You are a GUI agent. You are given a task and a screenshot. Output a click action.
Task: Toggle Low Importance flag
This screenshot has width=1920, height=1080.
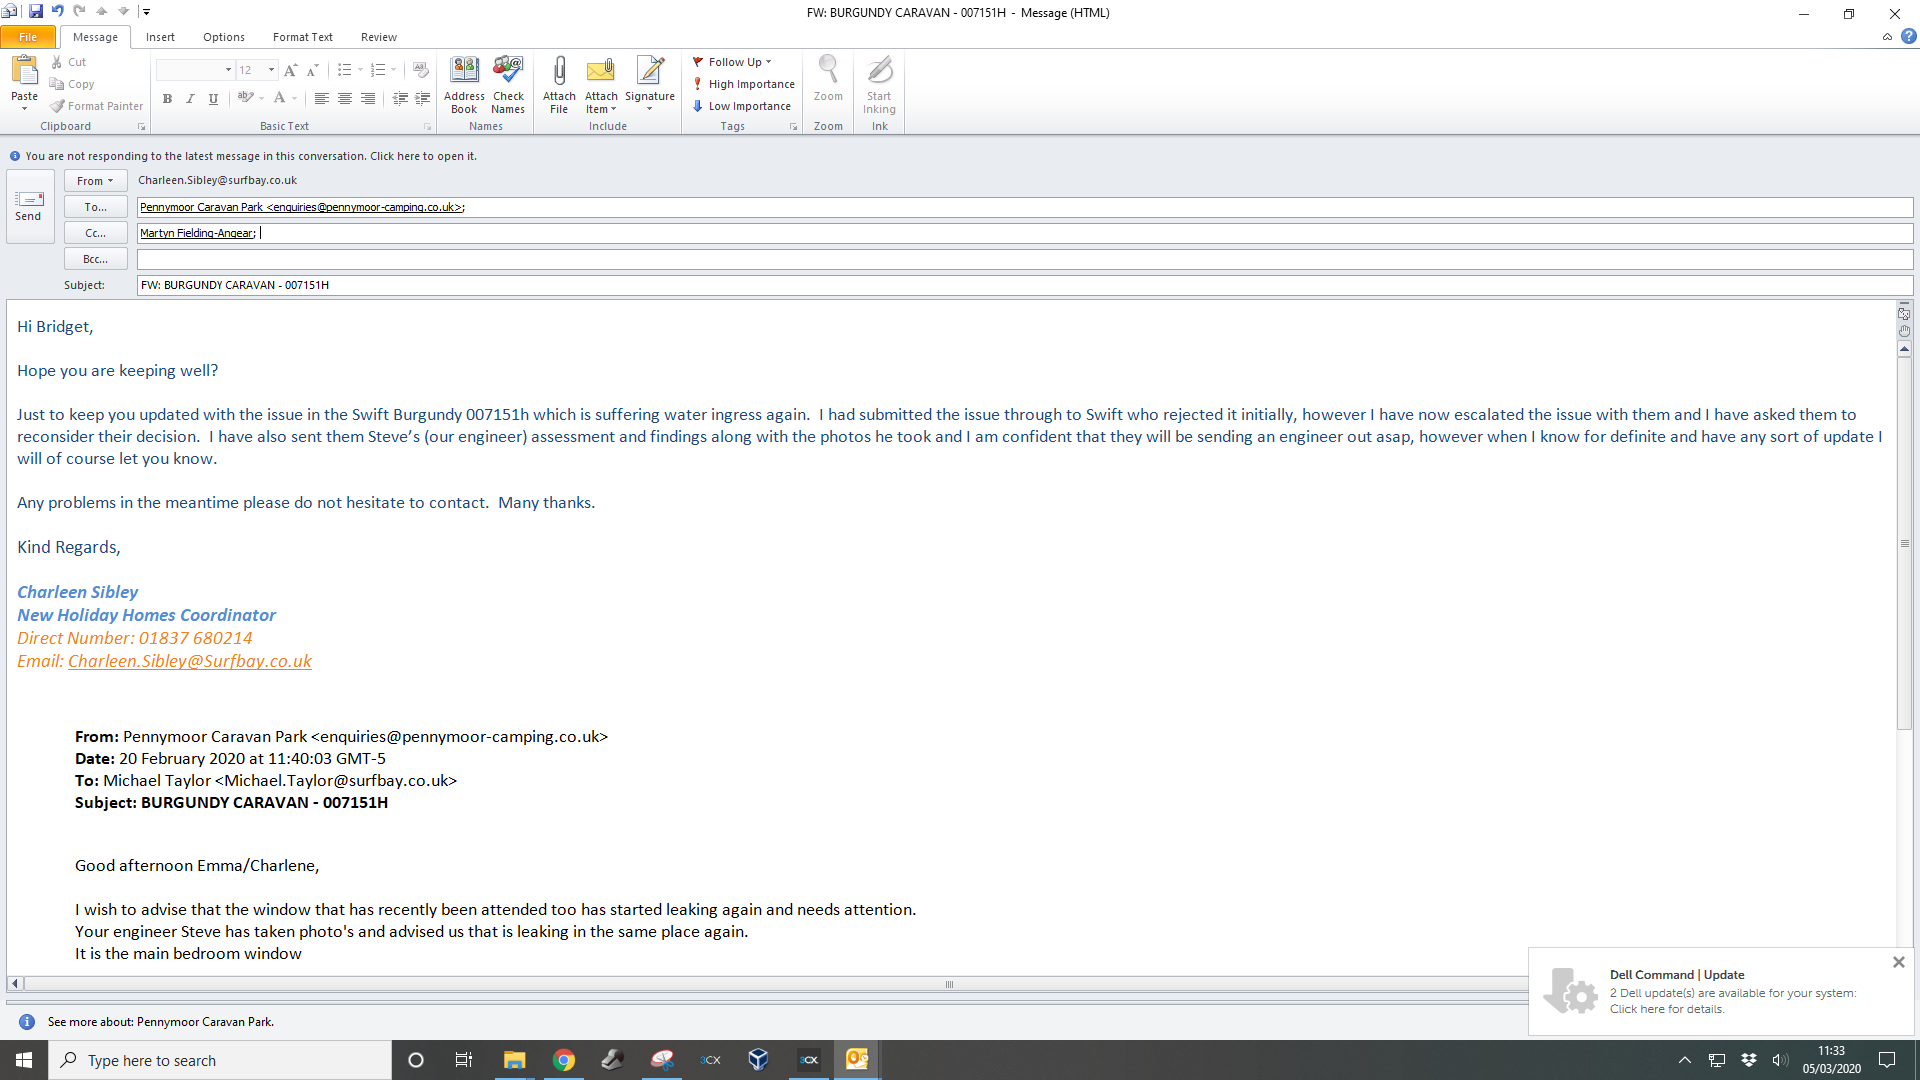(x=742, y=106)
